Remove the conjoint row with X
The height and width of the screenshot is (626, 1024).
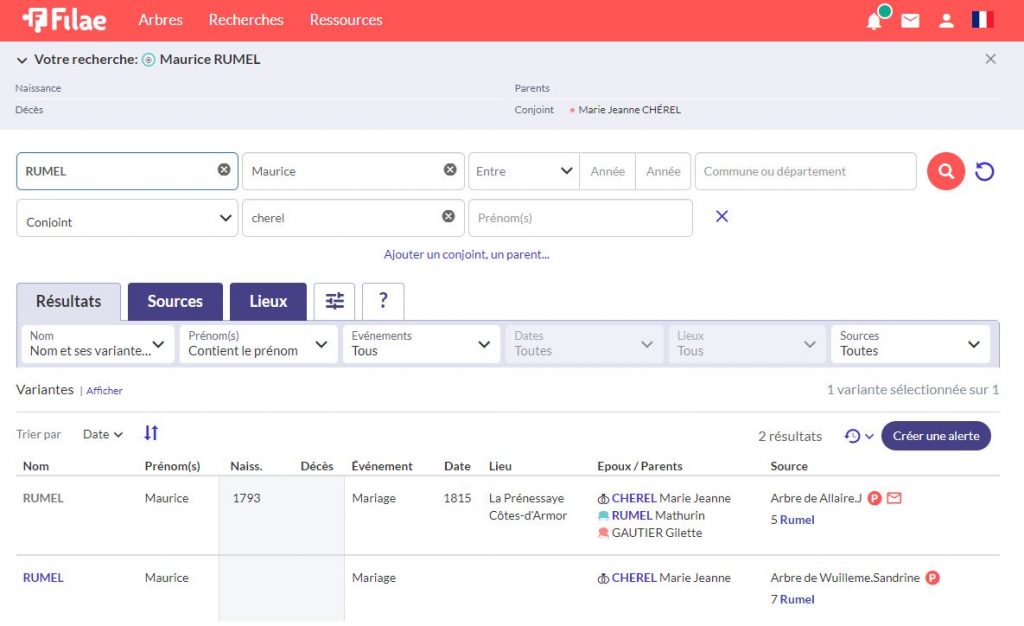click(x=722, y=217)
